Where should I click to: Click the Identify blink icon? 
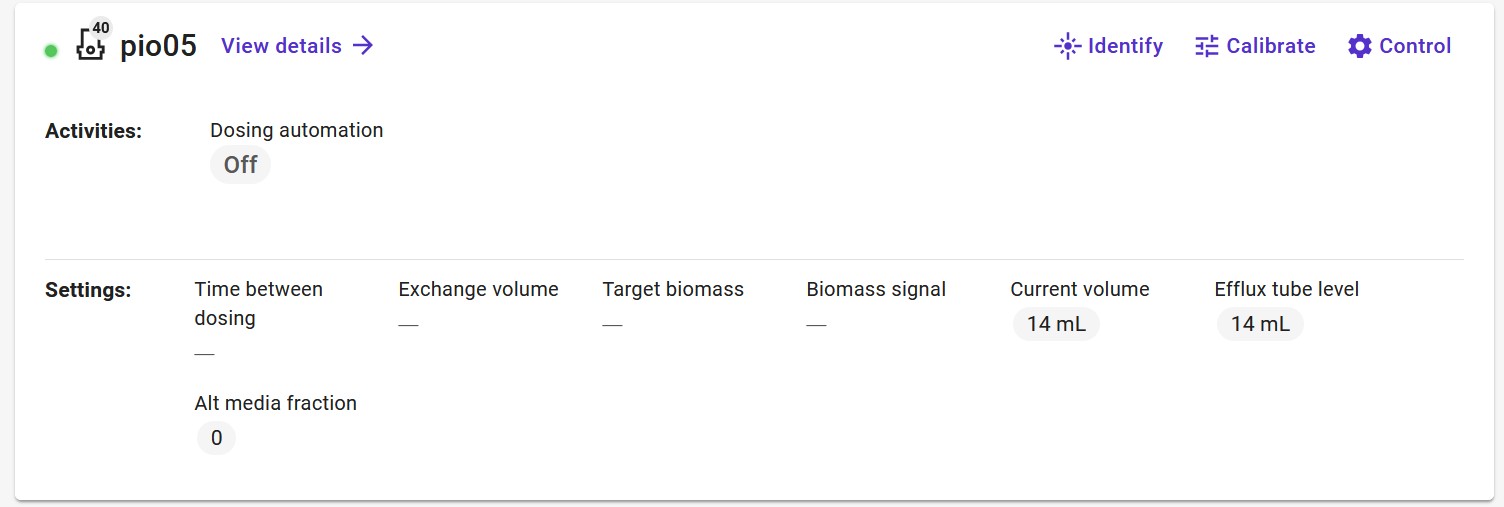coord(1068,46)
